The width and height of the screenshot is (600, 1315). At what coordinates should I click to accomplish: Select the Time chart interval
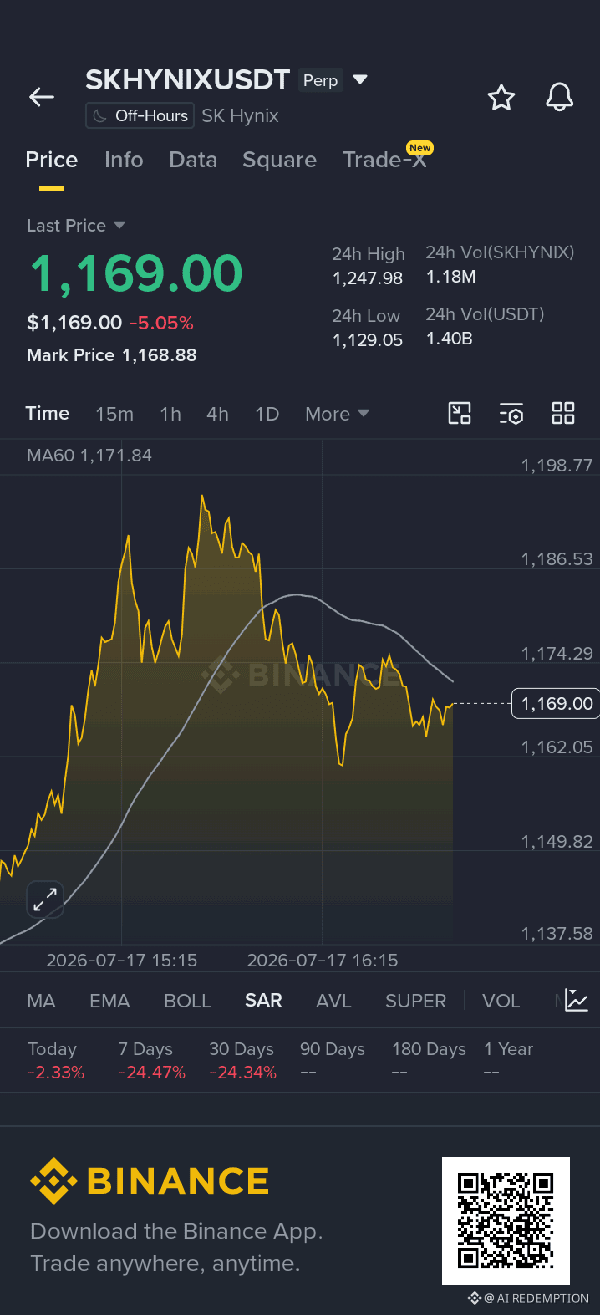click(48, 413)
